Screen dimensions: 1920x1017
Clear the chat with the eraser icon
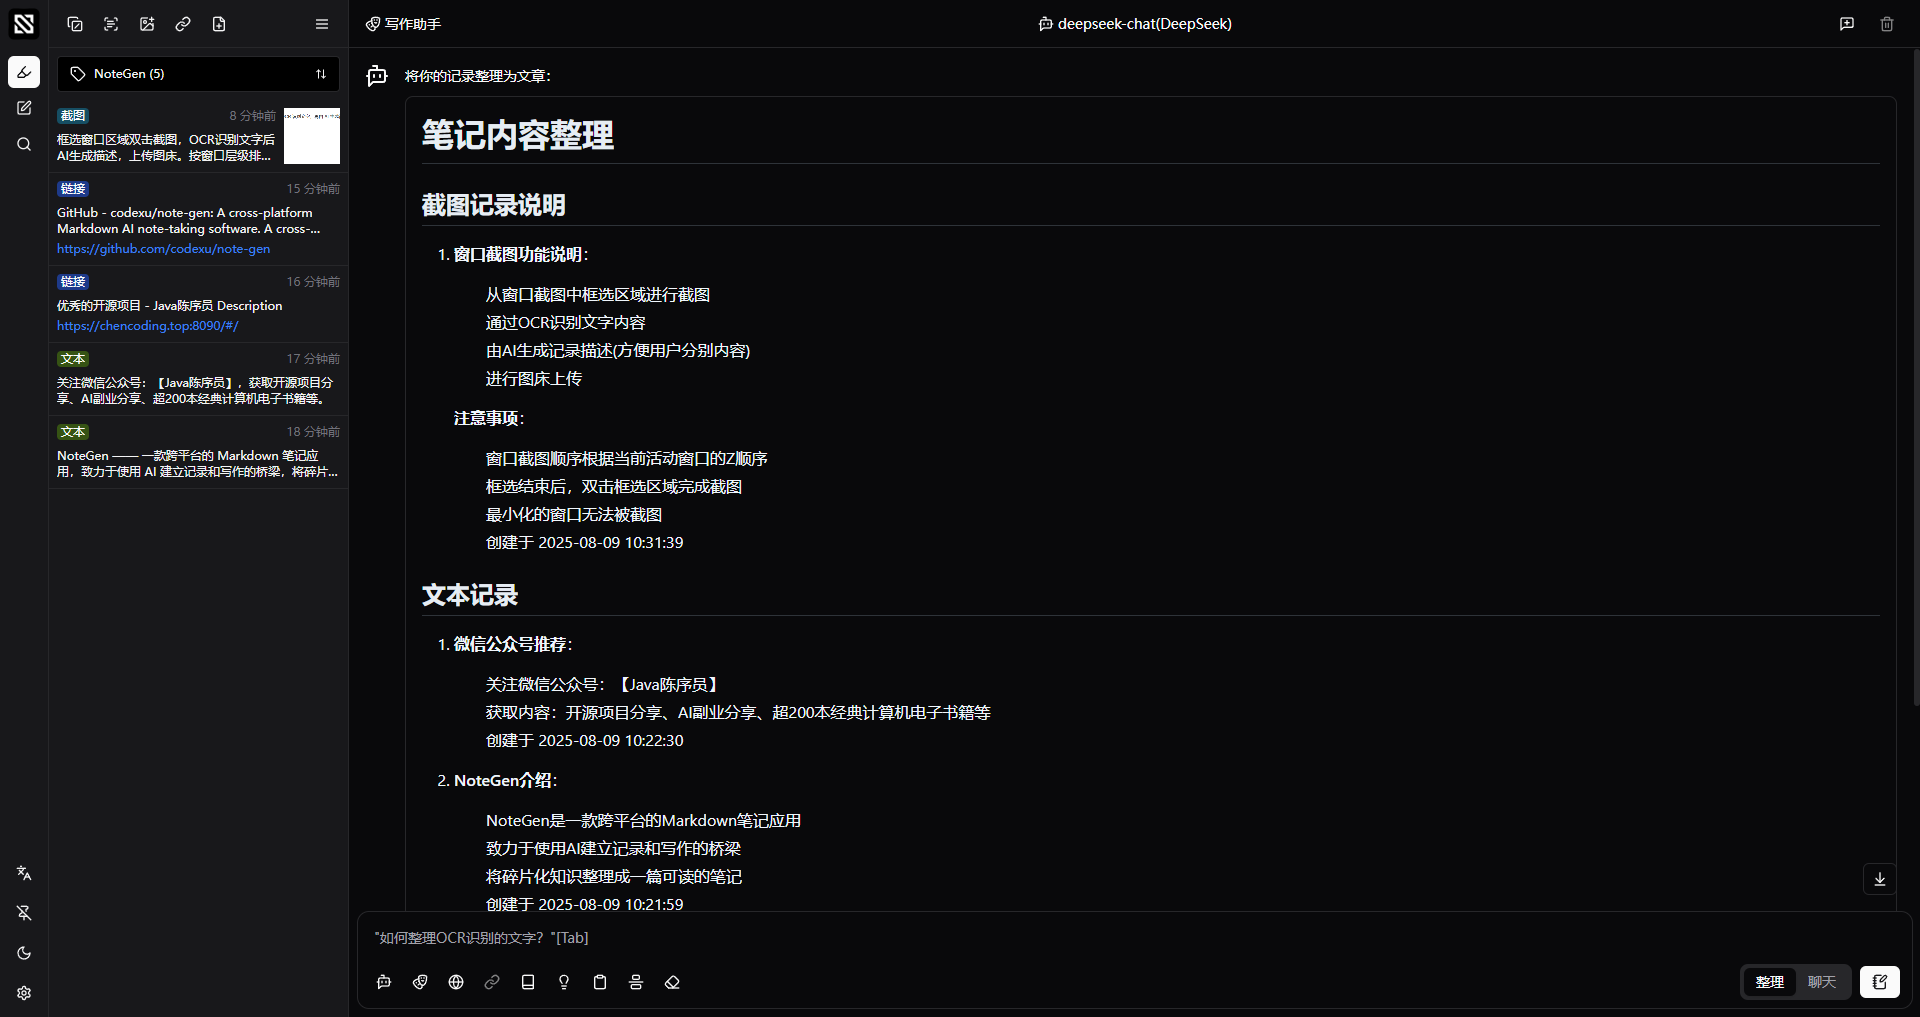point(672,982)
